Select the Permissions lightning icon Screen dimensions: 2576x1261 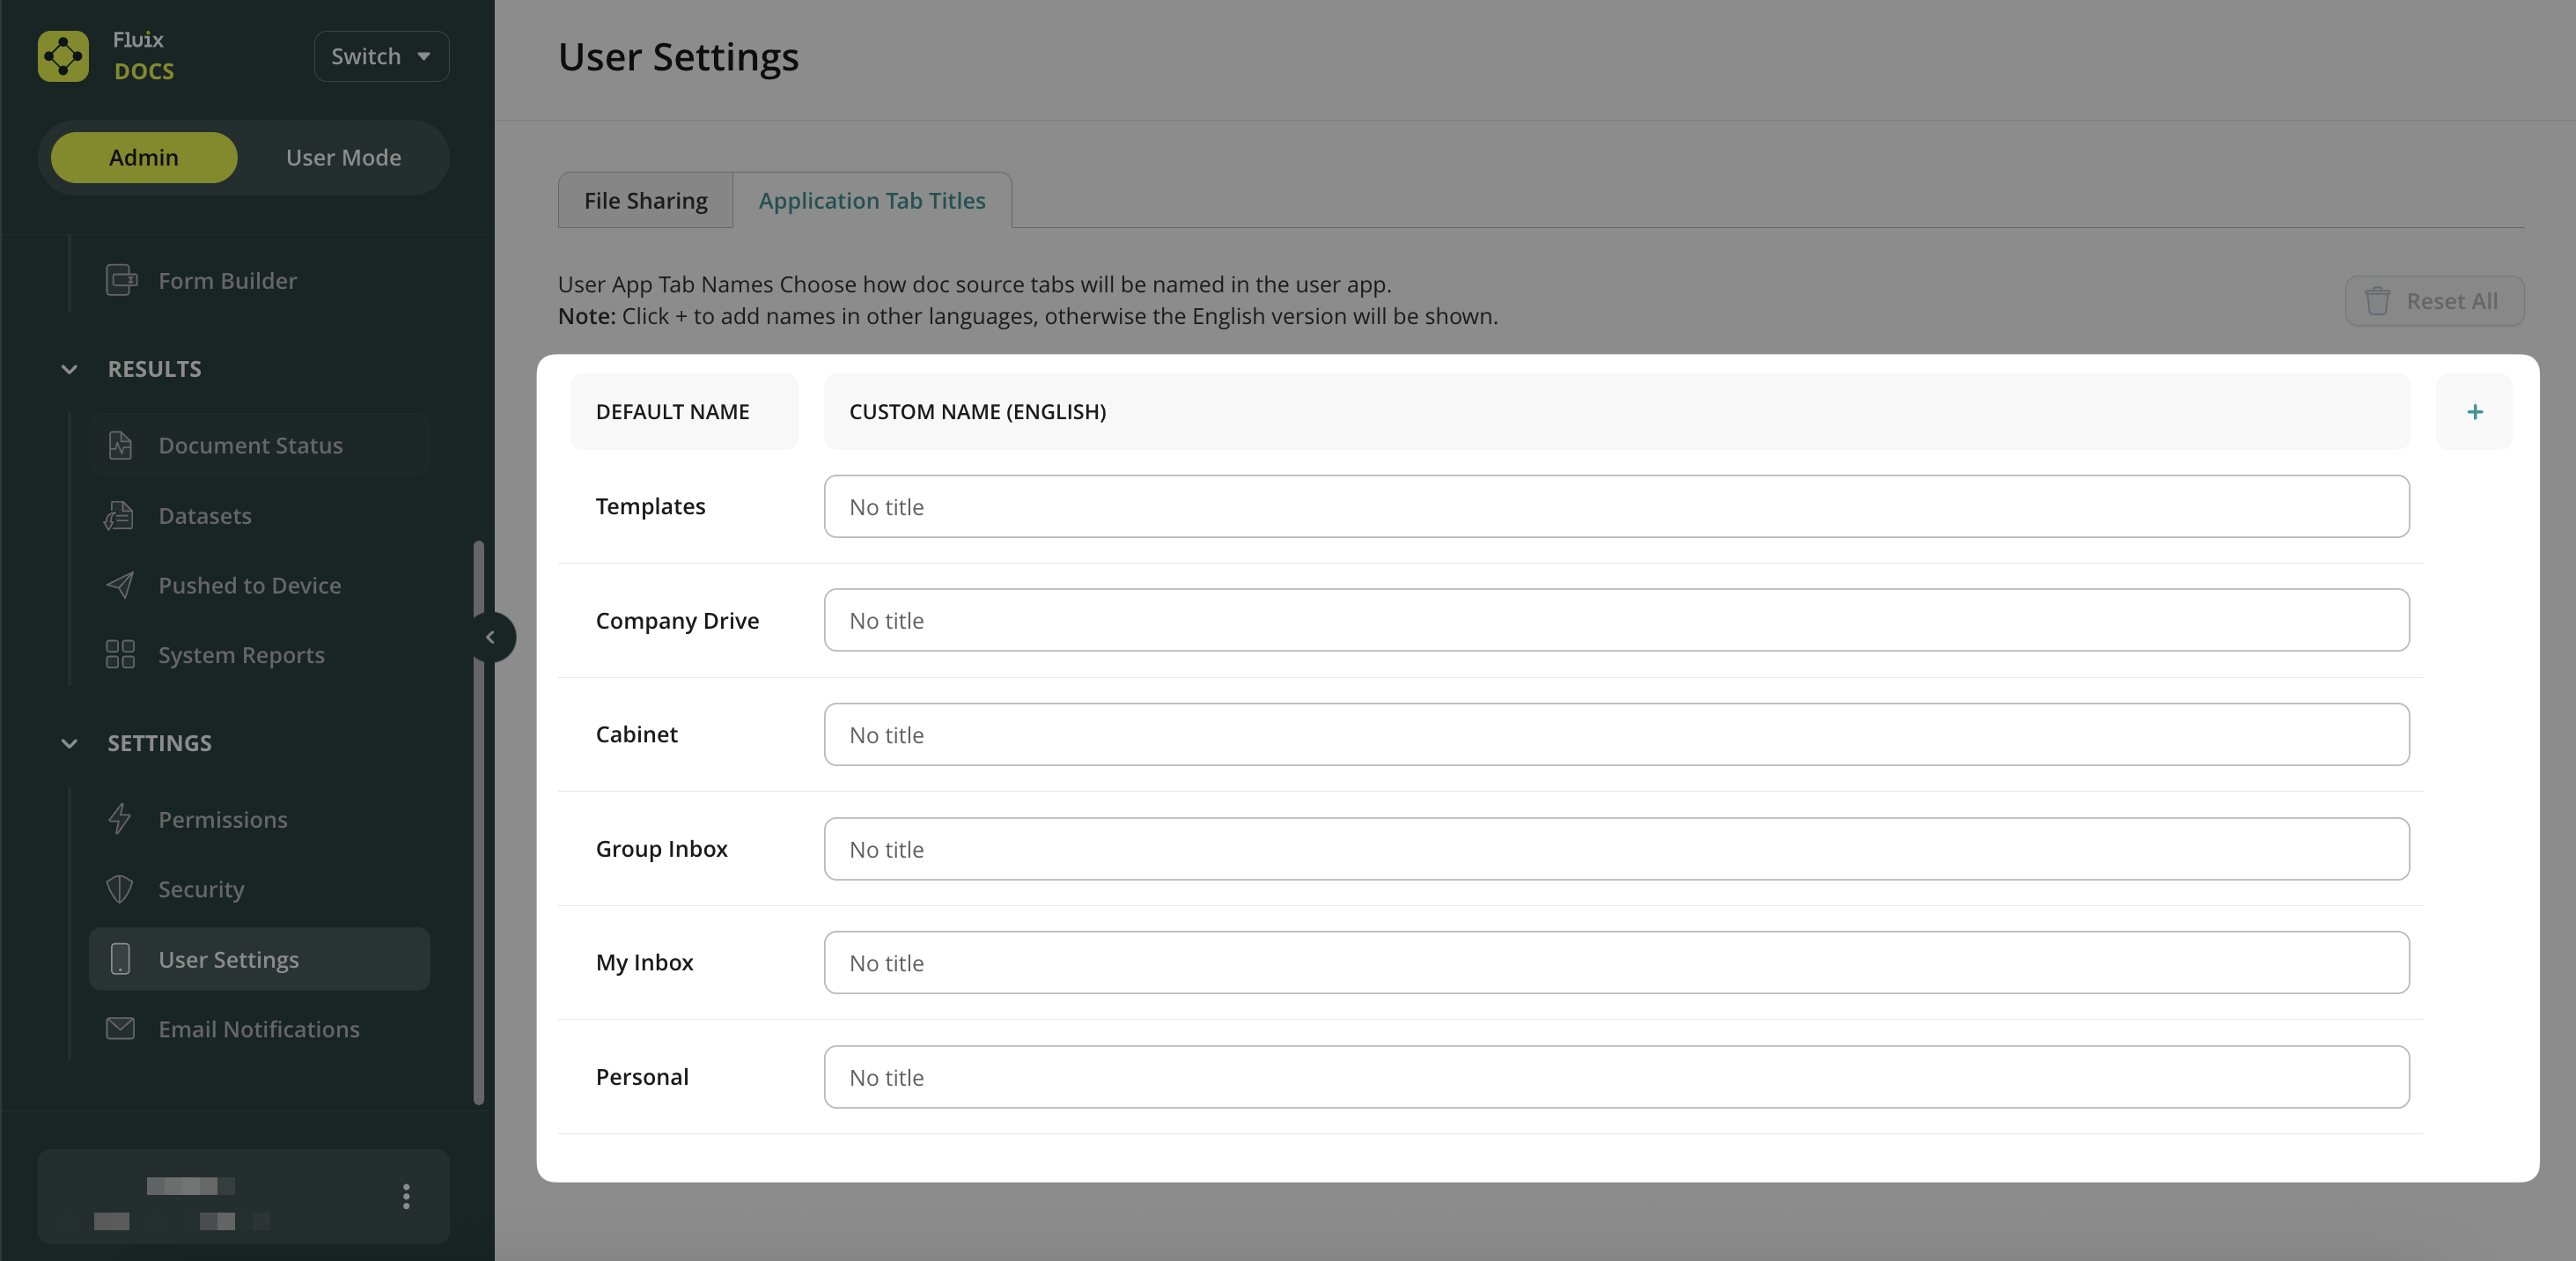(120, 819)
